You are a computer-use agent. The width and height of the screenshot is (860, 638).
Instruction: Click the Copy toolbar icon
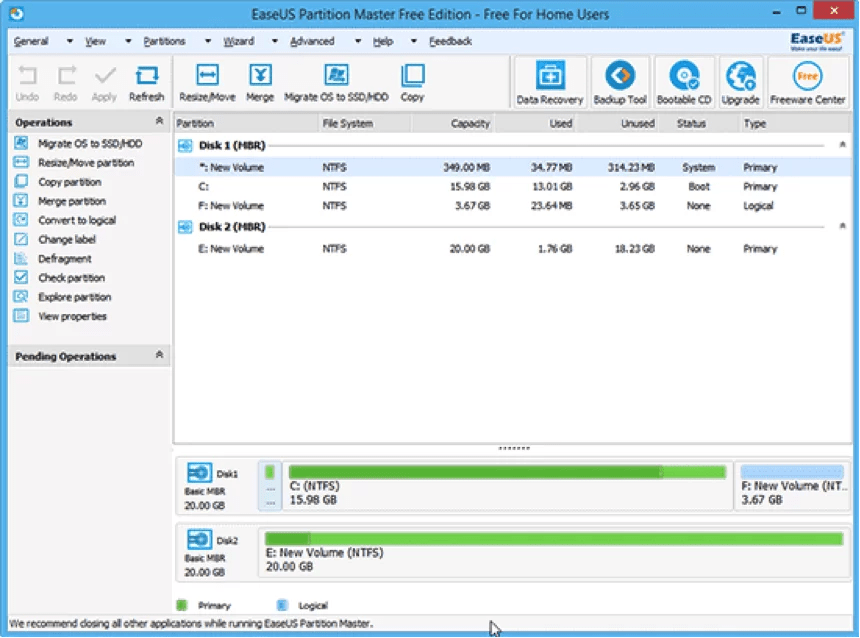click(x=412, y=83)
